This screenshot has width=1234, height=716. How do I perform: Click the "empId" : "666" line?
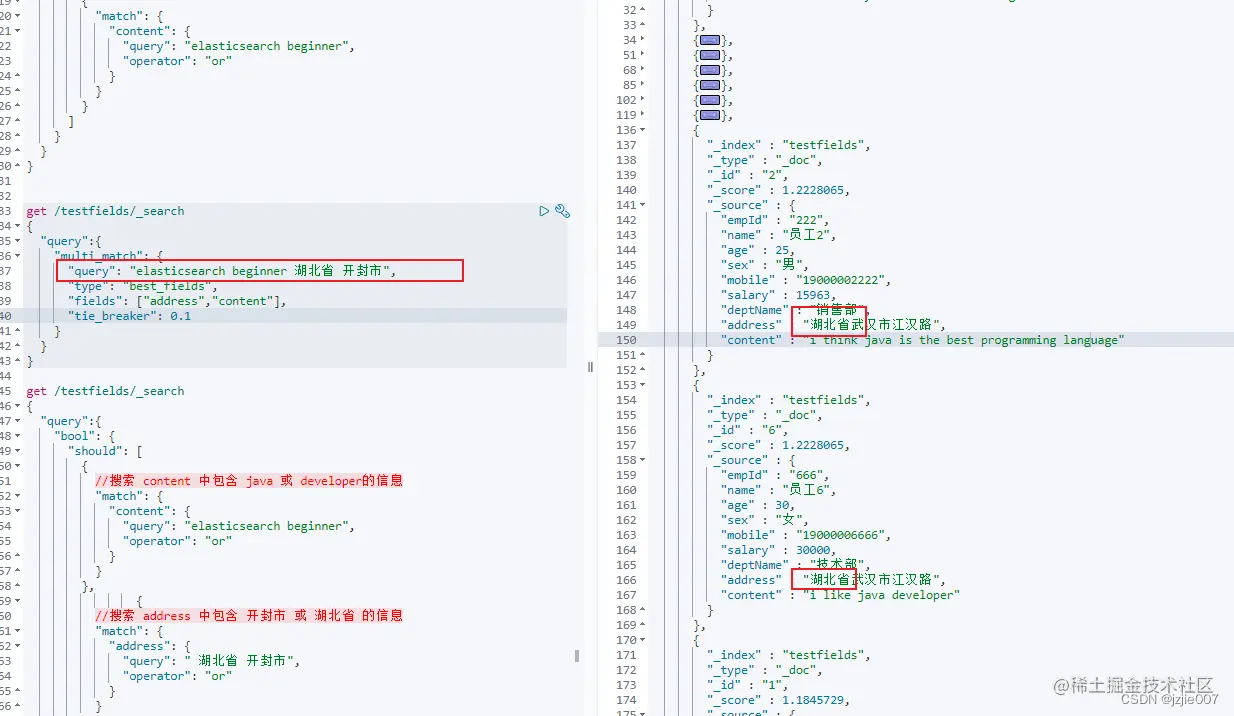[x=775, y=475]
